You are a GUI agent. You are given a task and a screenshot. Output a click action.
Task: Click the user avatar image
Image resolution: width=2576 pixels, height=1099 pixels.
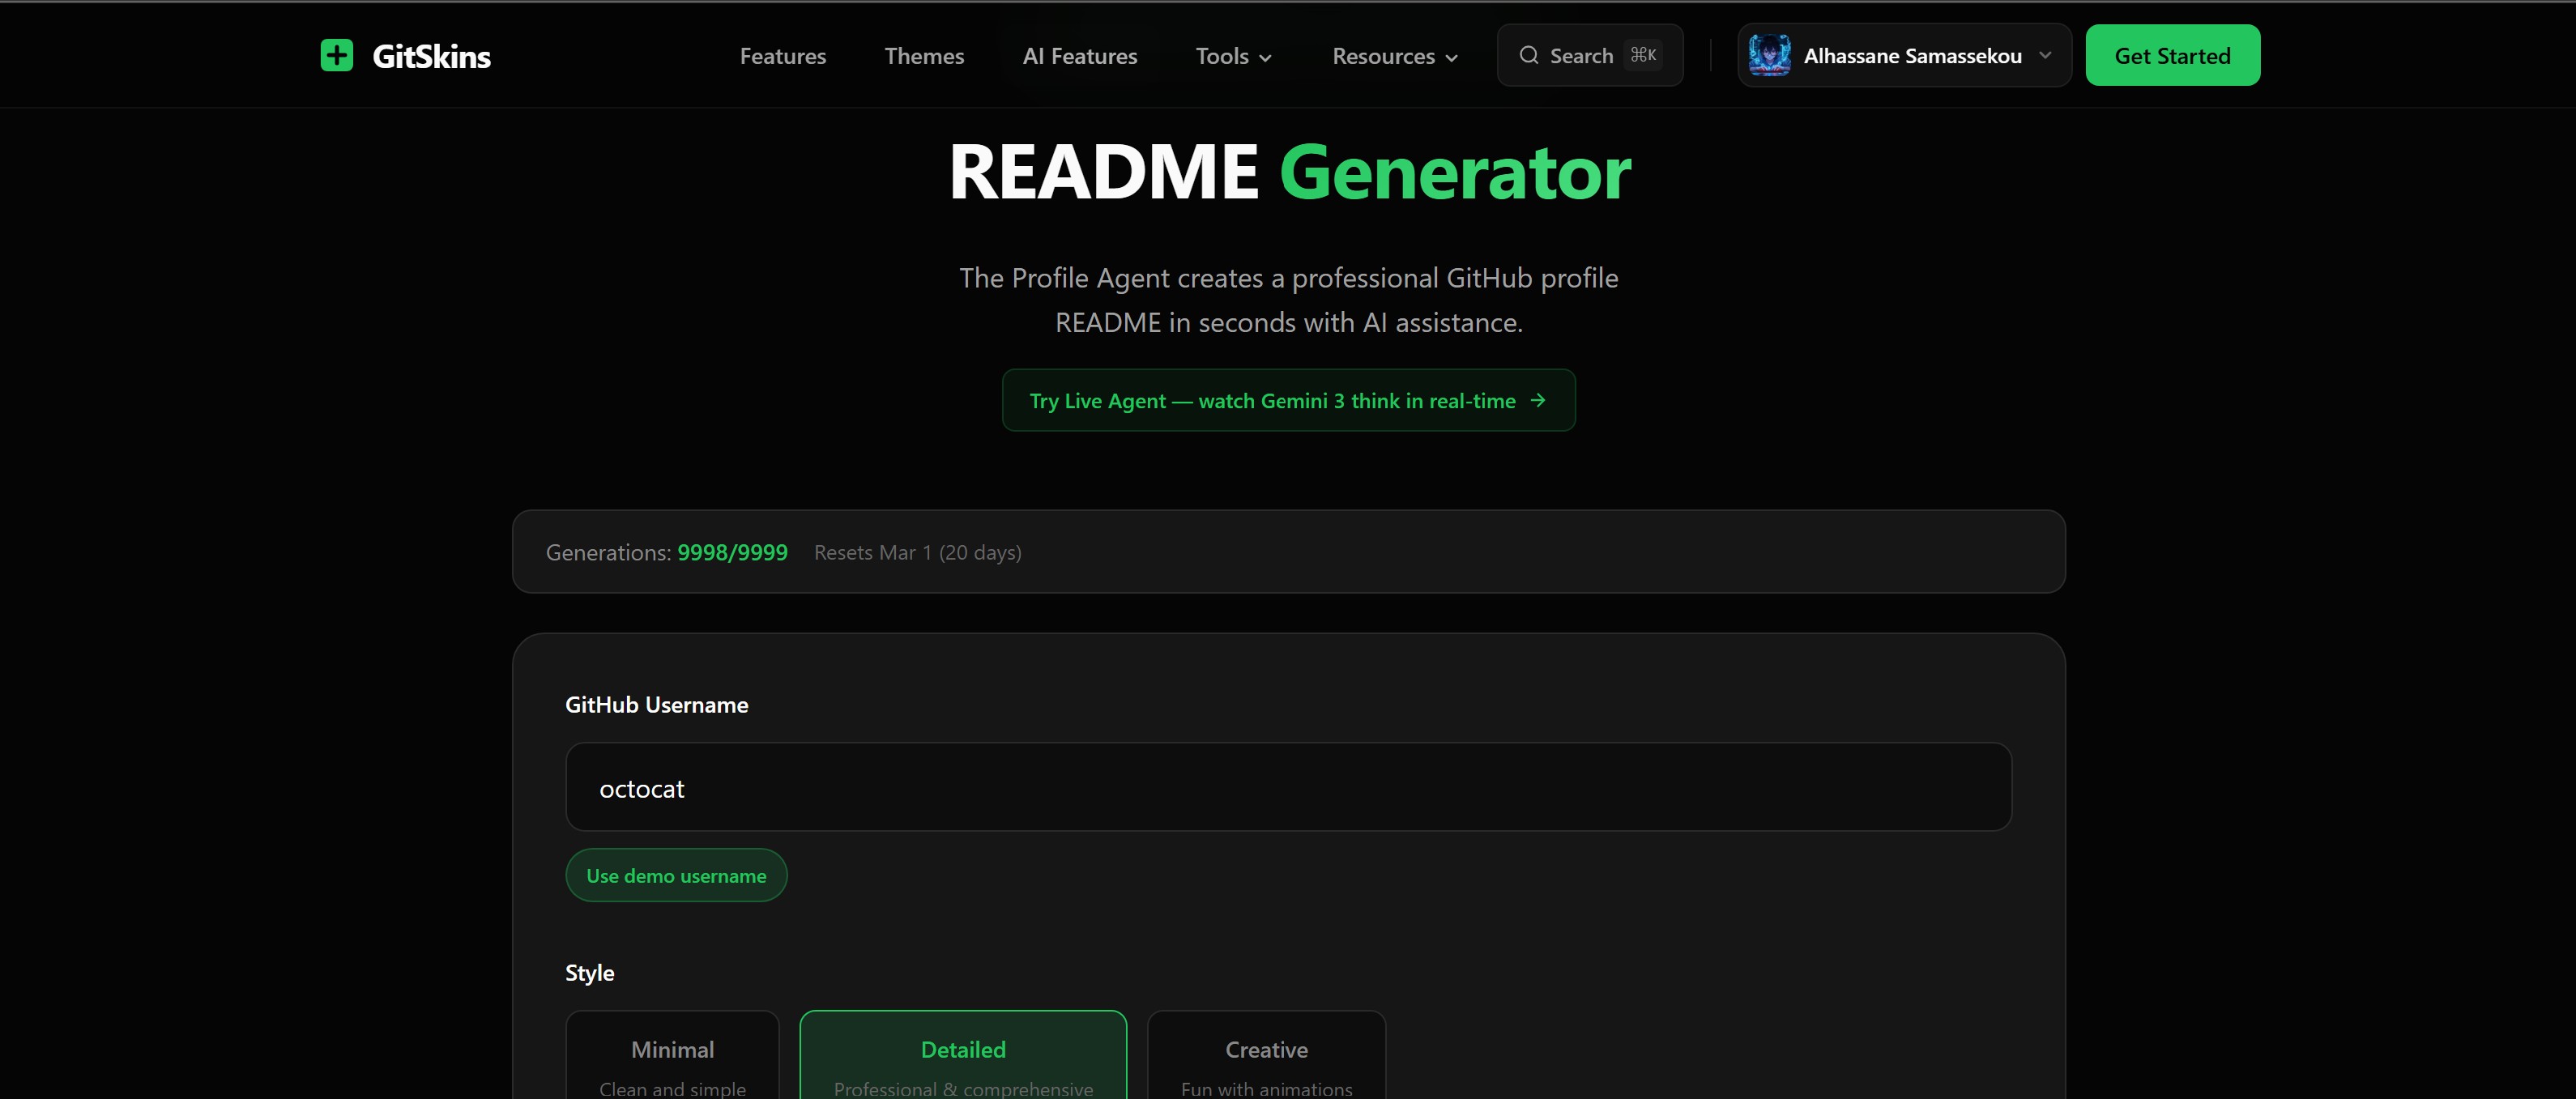[x=1769, y=55]
